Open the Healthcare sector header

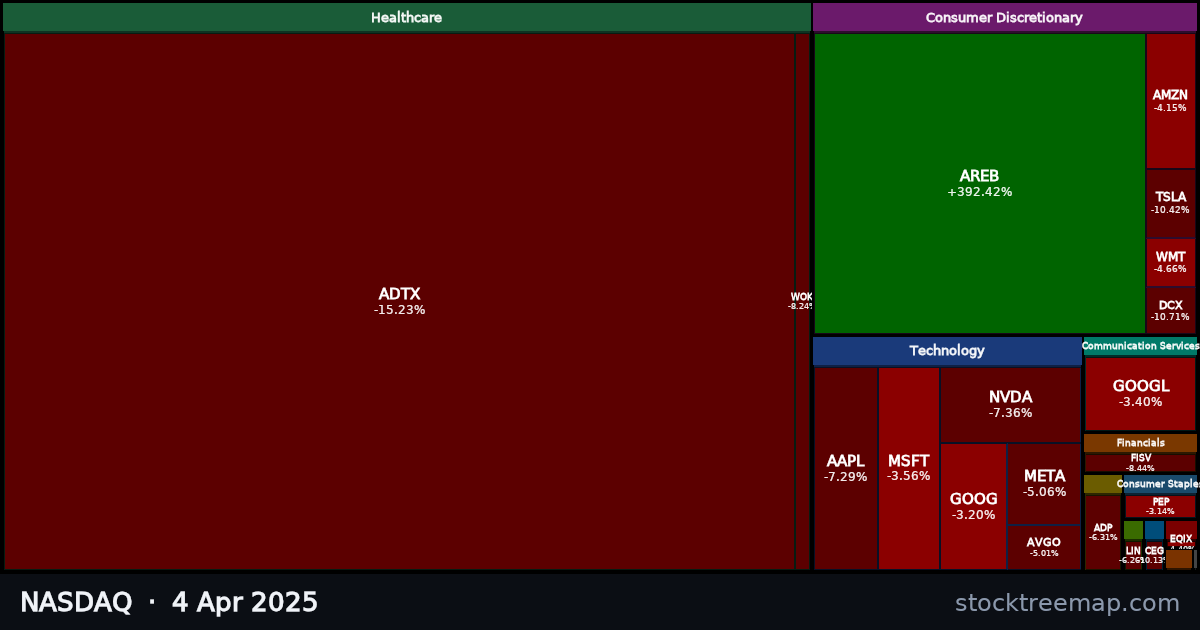click(406, 17)
